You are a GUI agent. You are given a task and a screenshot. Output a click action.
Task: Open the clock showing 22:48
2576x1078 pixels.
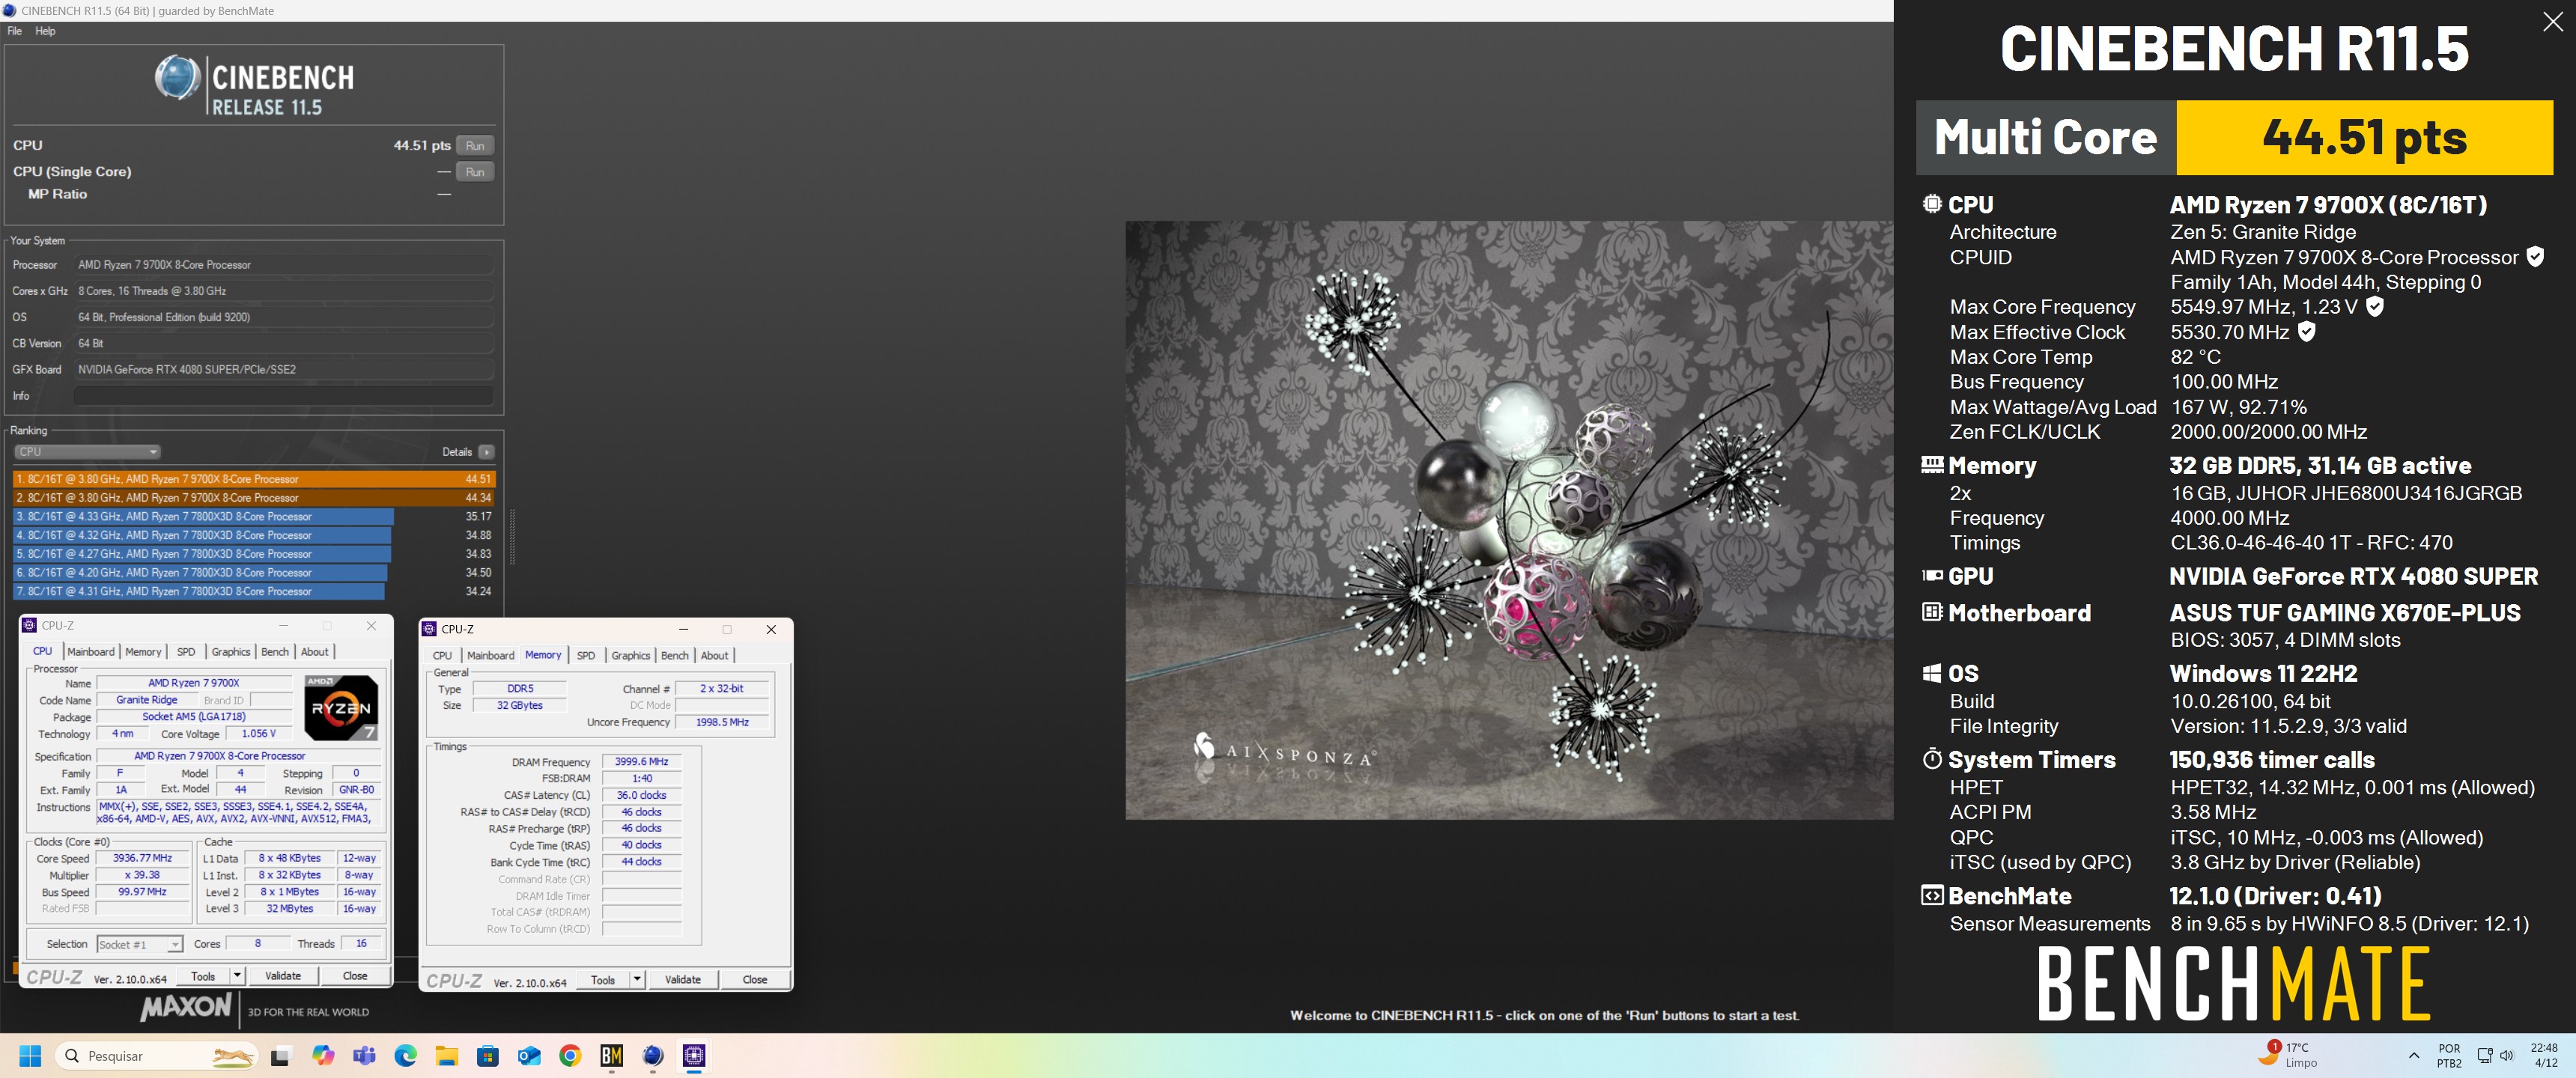tap(2545, 1055)
